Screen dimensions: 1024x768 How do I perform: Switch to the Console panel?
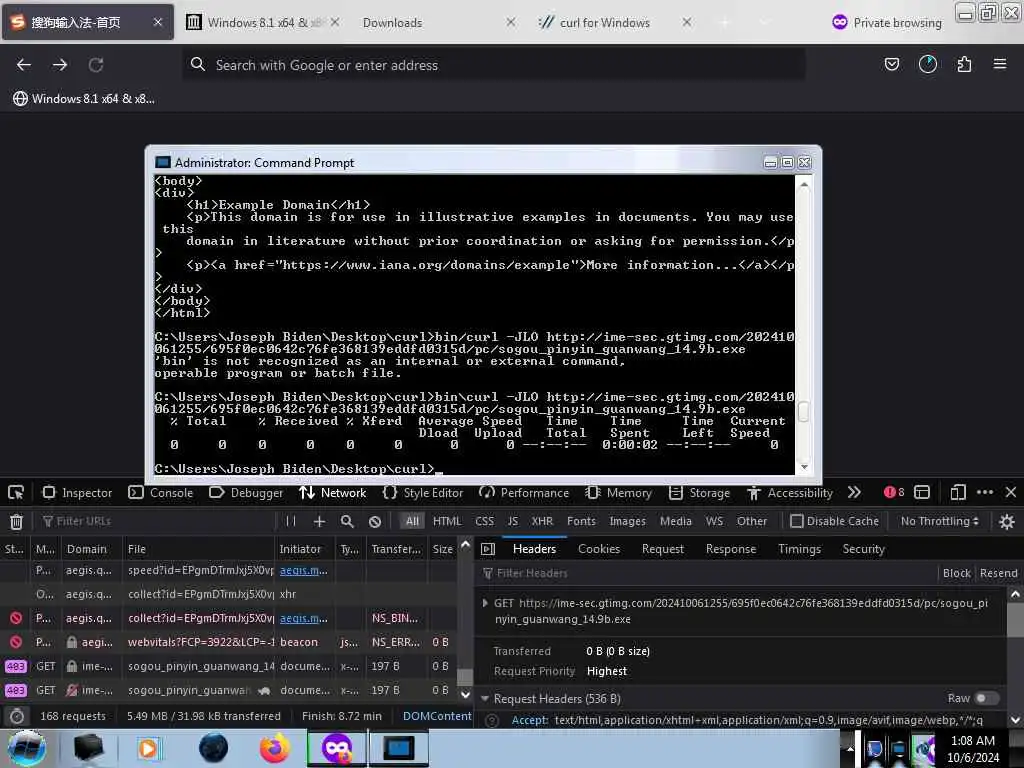pos(161,492)
